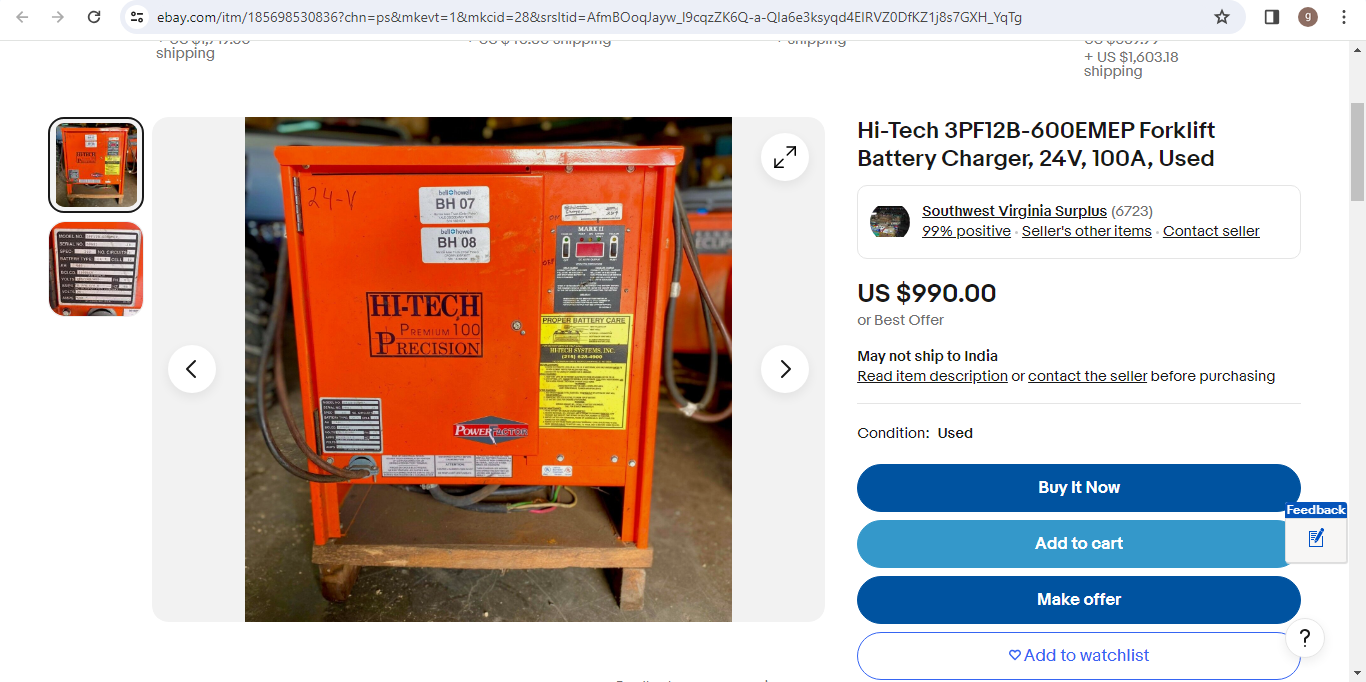Viewport: 1366px width, 682px height.
Task: Bookmark this page with the star icon
Action: pyautogui.click(x=1221, y=17)
